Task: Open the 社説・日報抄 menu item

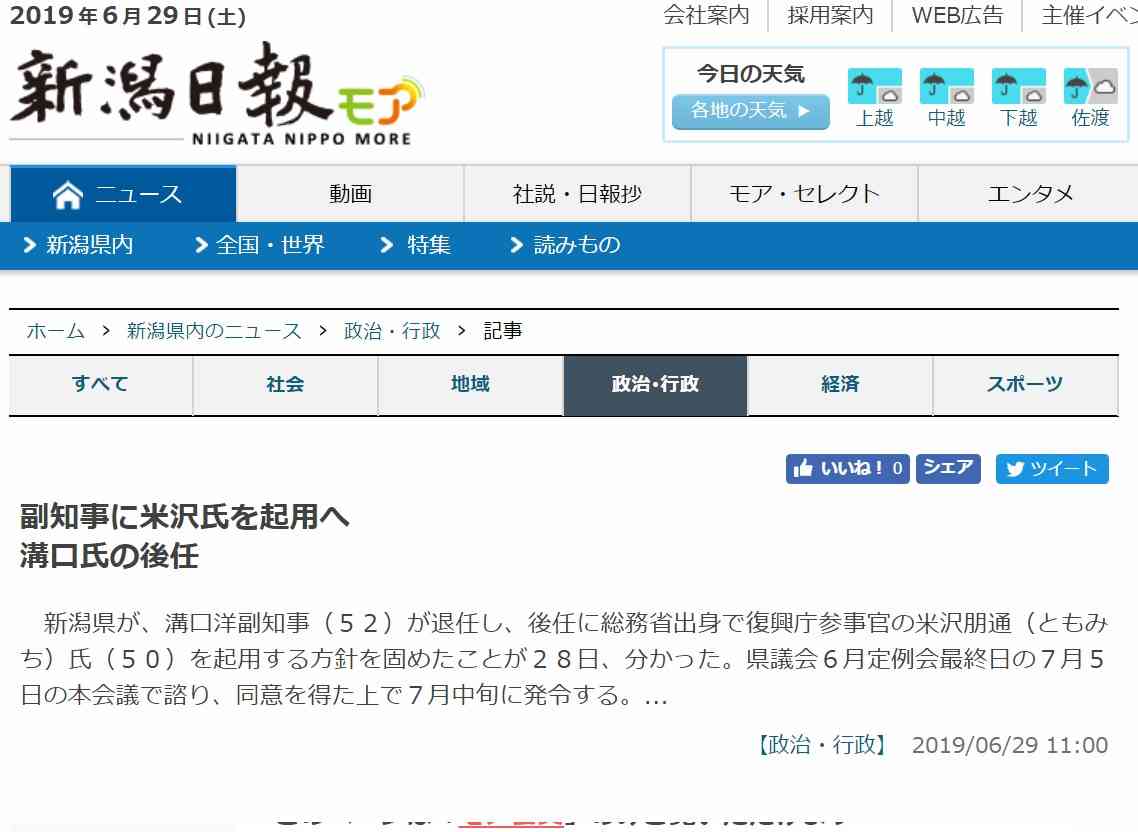Action: click(x=577, y=194)
